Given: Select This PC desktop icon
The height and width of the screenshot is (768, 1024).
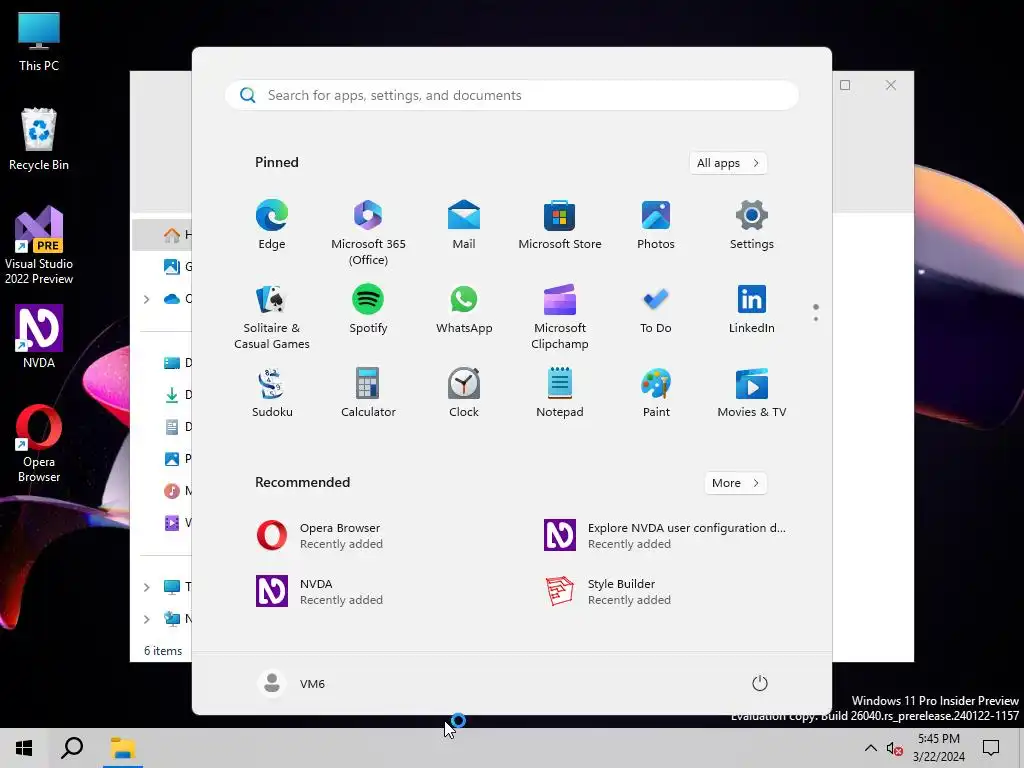Looking at the screenshot, I should [x=39, y=40].
